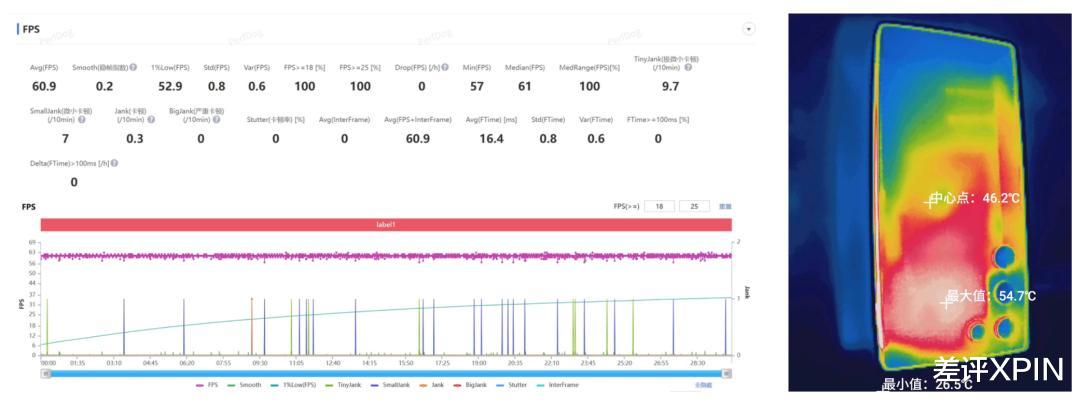The image size is (1080, 403).
Task: Click help icon next to SmallJank (/10min)
Action: pos(81,120)
